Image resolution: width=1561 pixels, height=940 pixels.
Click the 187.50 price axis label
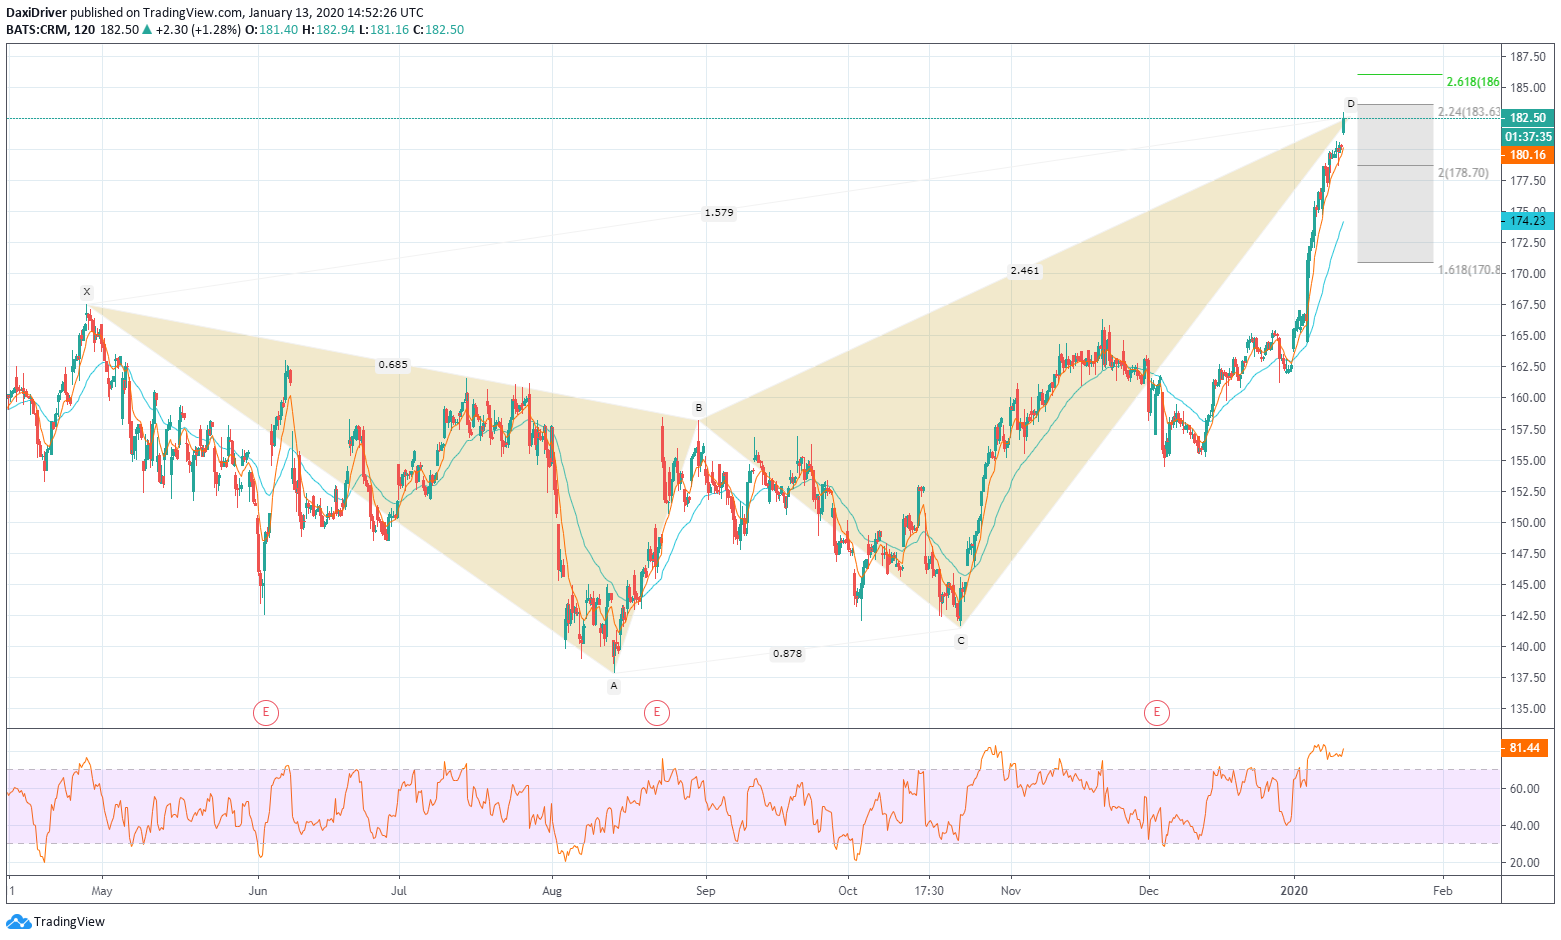(x=1527, y=57)
